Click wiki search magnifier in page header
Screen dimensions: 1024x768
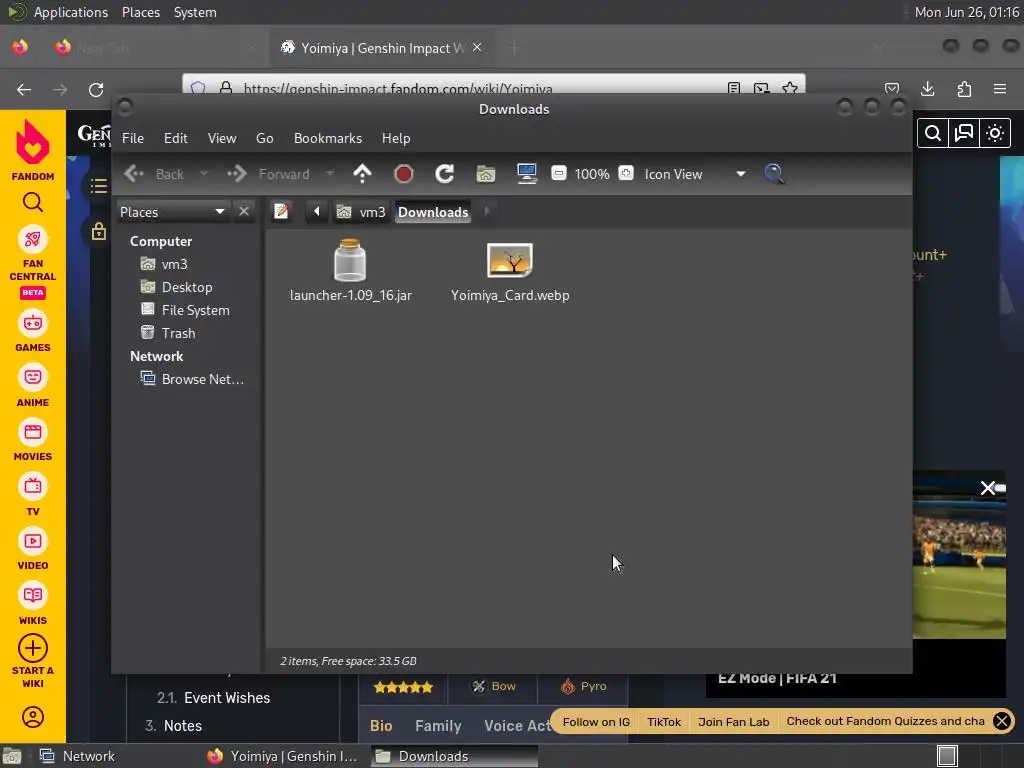click(933, 133)
